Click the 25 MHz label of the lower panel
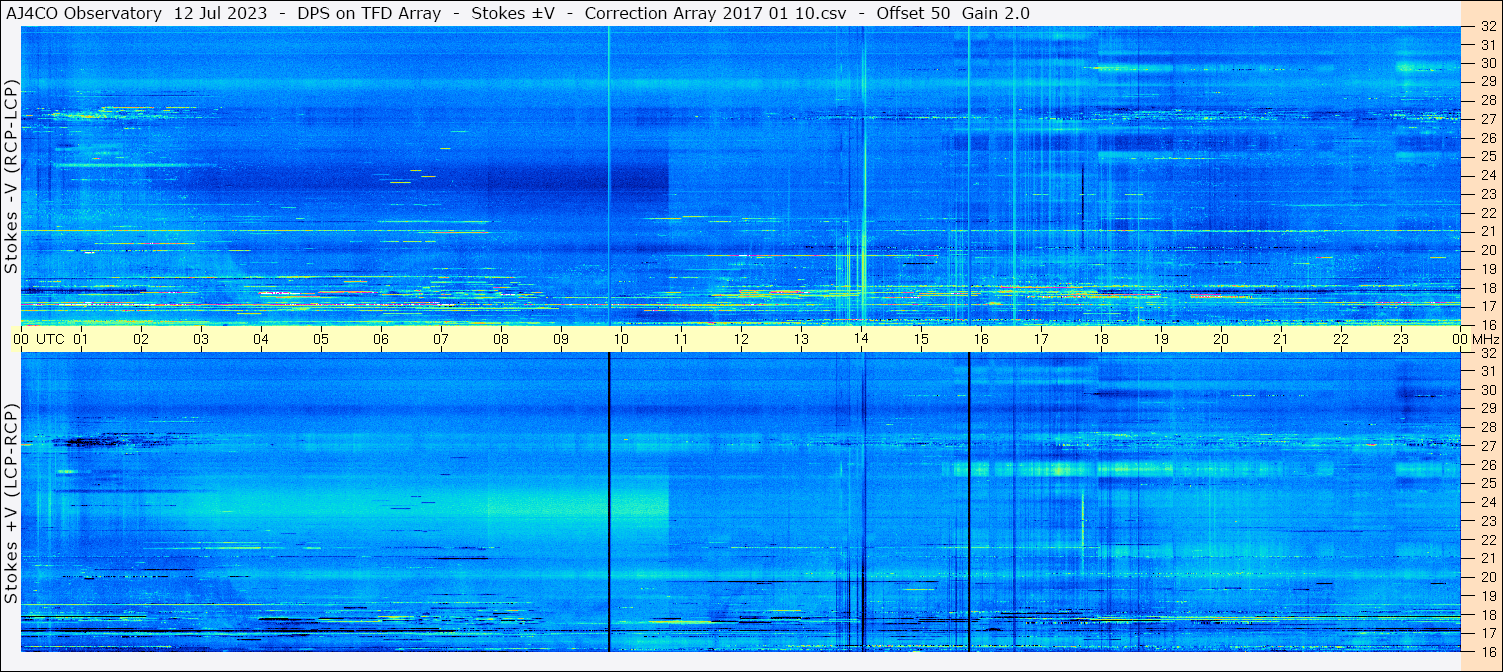The width and height of the screenshot is (1503, 672). coord(1488,484)
